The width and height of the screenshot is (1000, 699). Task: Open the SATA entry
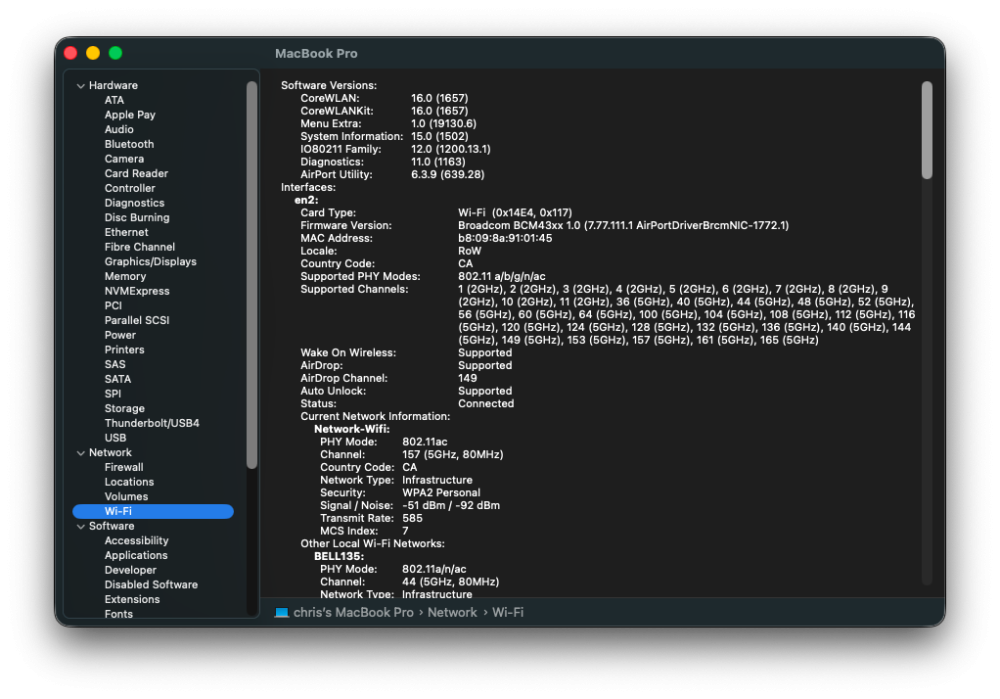117,379
